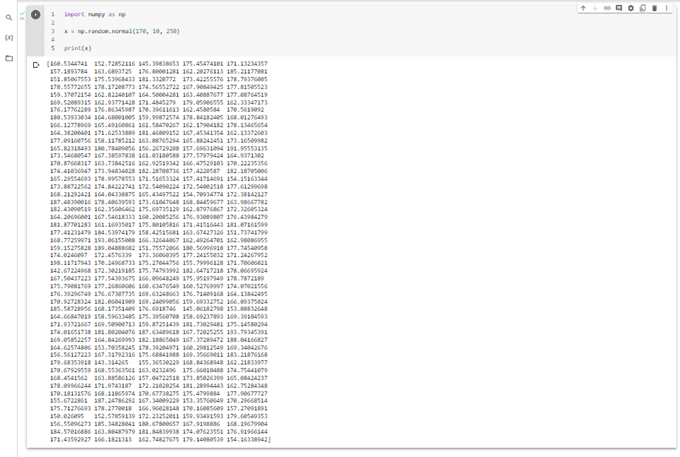The image size is (680, 457).
Task: Delete the cell with trash icon
Action: tap(655, 8)
